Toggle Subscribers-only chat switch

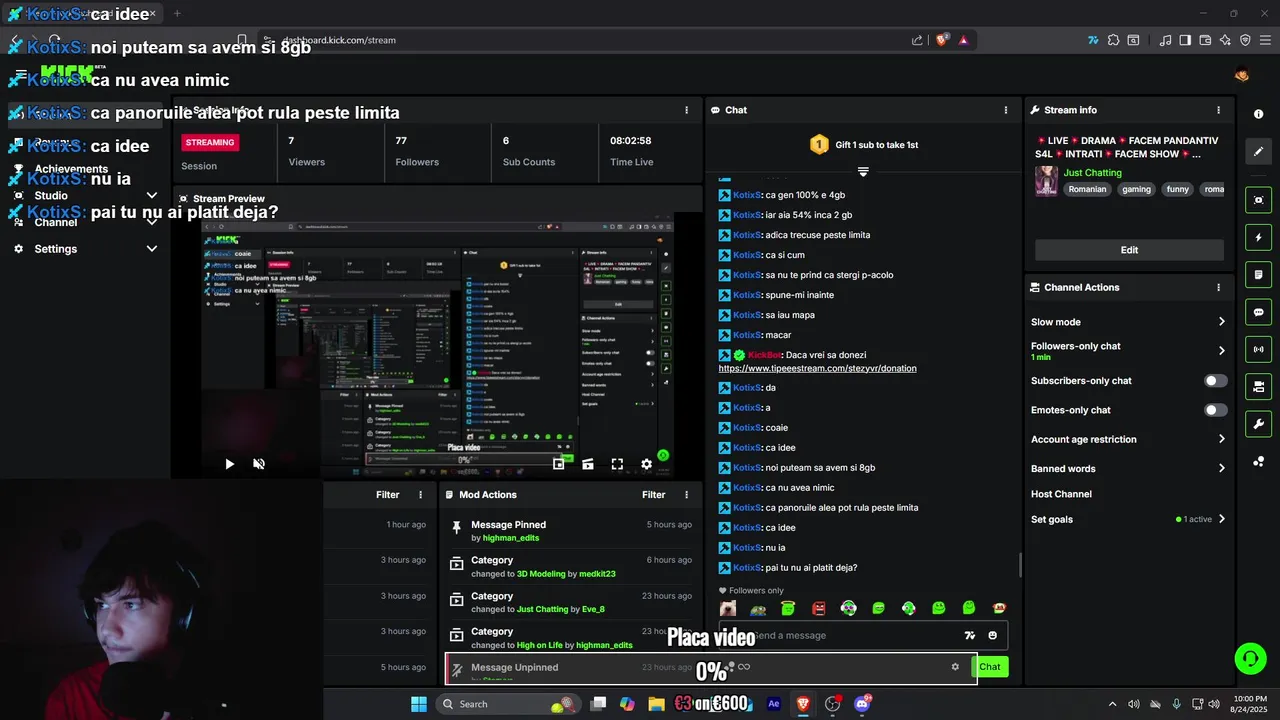coord(1215,381)
